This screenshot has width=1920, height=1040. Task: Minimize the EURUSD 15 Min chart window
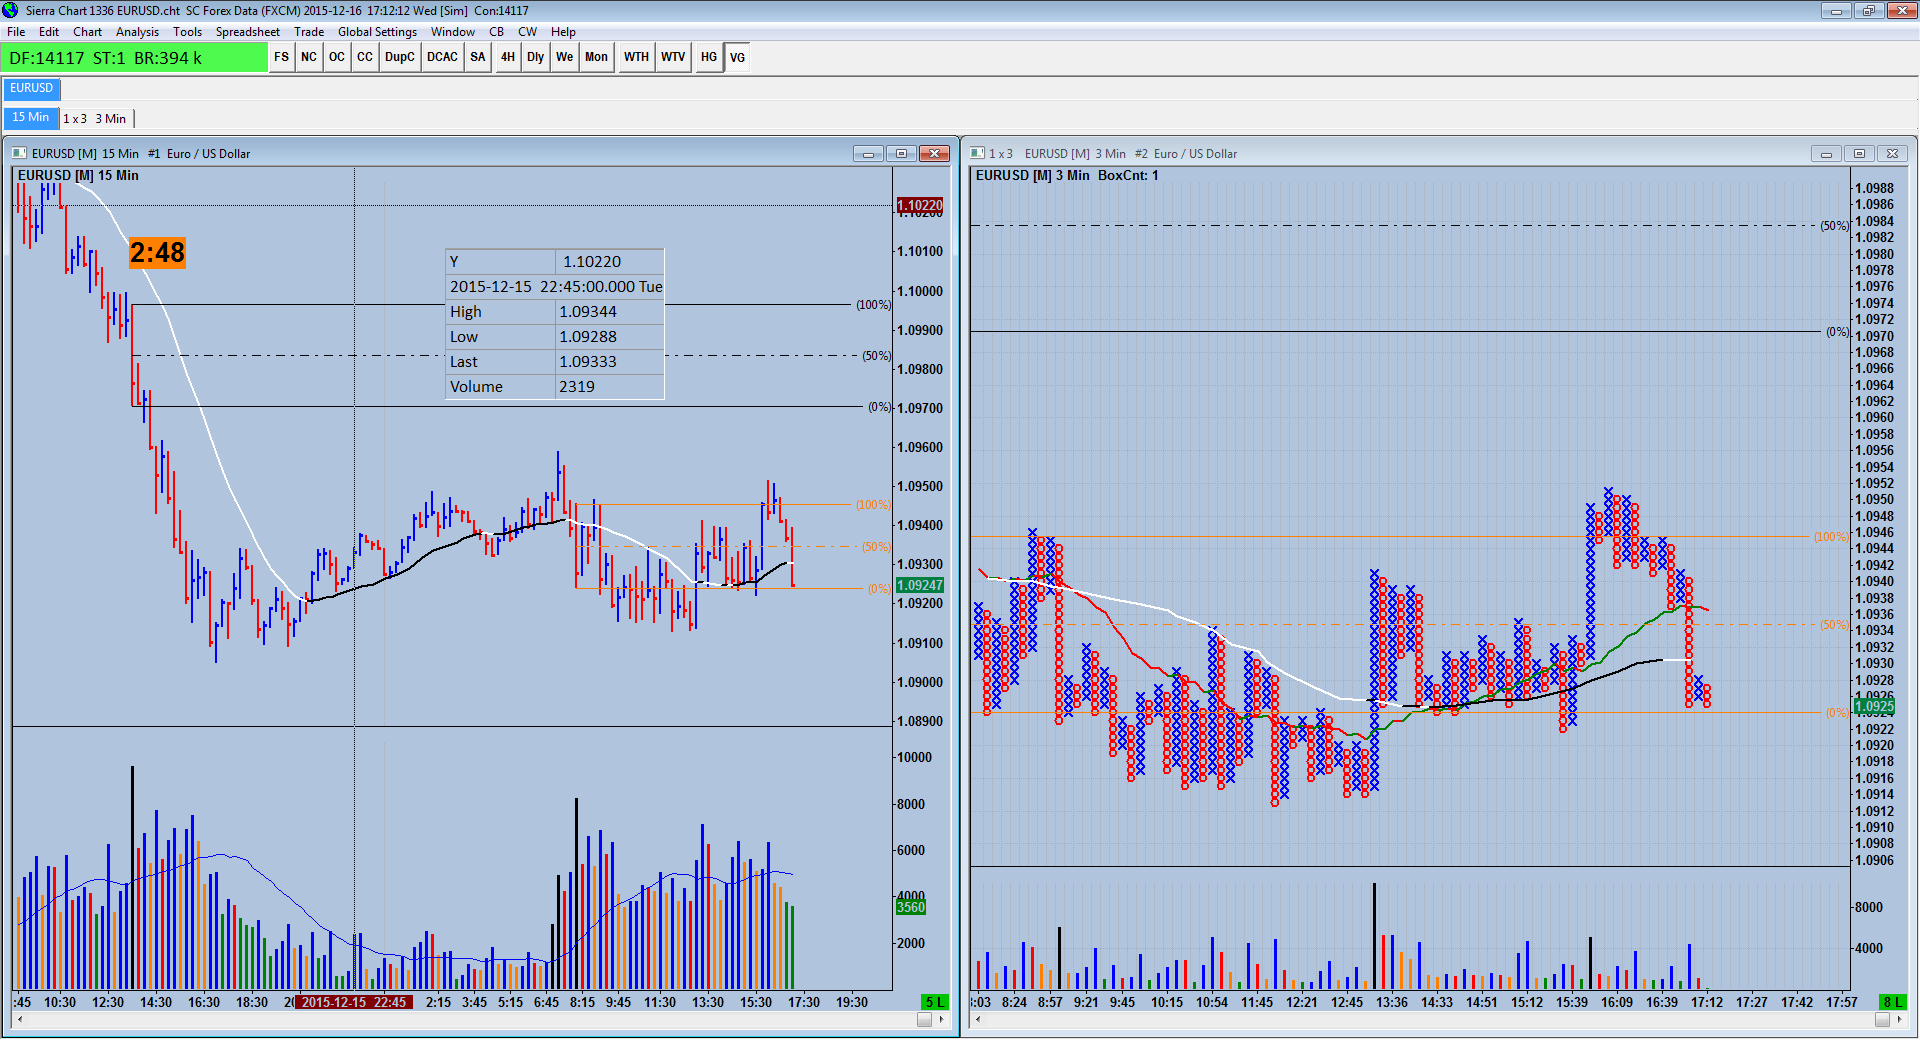pos(868,153)
